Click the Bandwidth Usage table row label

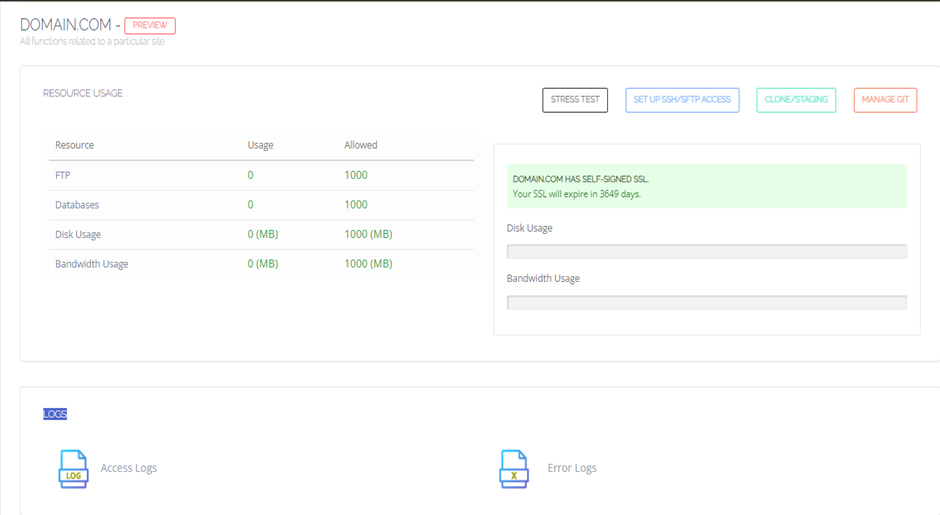(92, 264)
